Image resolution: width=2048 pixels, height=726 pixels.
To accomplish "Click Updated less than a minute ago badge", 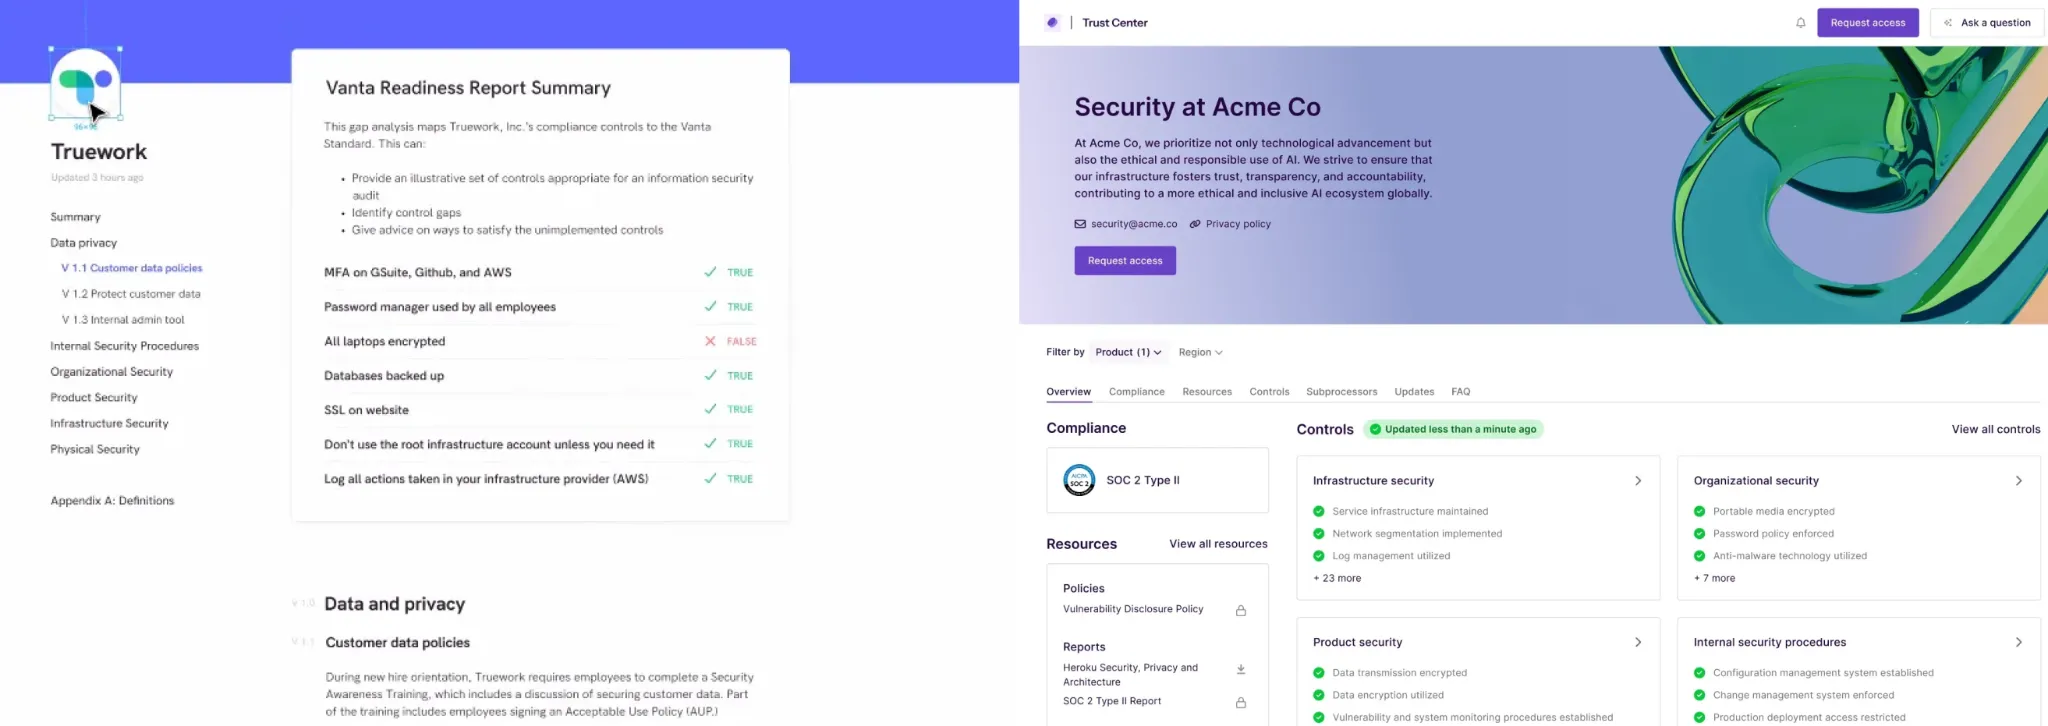I will (x=1453, y=429).
